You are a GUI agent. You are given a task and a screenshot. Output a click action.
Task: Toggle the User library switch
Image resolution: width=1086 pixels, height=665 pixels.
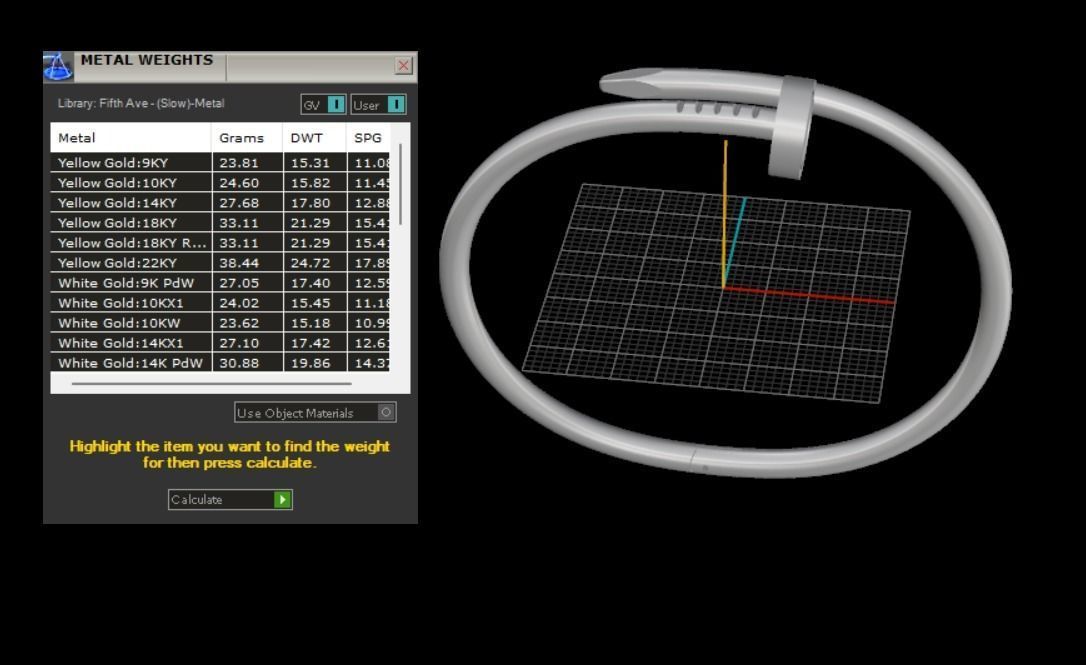click(x=395, y=104)
